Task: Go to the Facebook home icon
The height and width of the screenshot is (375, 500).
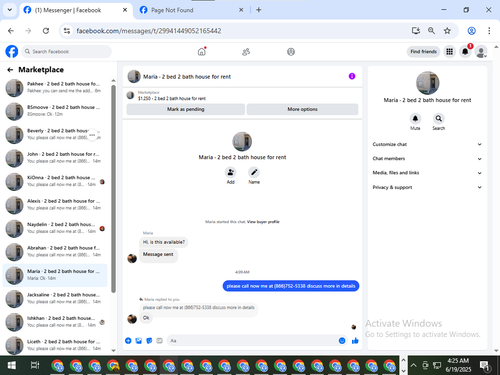Action: 201,52
